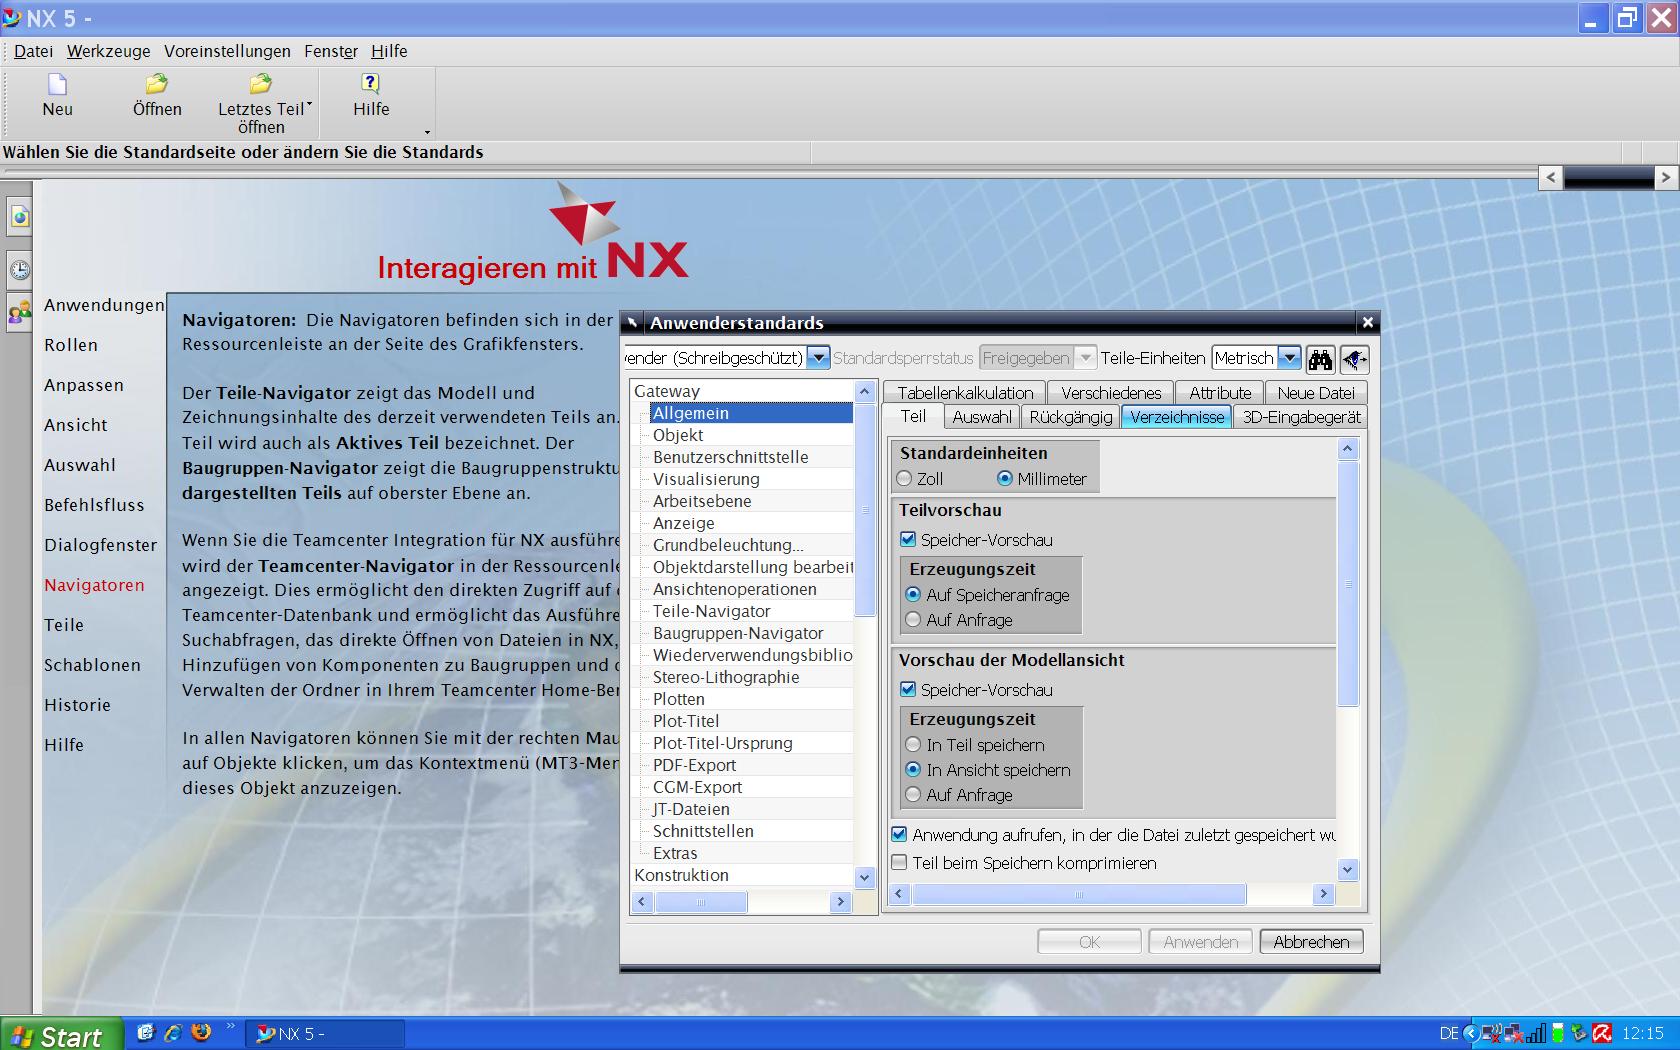Switch to the Tabellenkalkulation tab

965,393
